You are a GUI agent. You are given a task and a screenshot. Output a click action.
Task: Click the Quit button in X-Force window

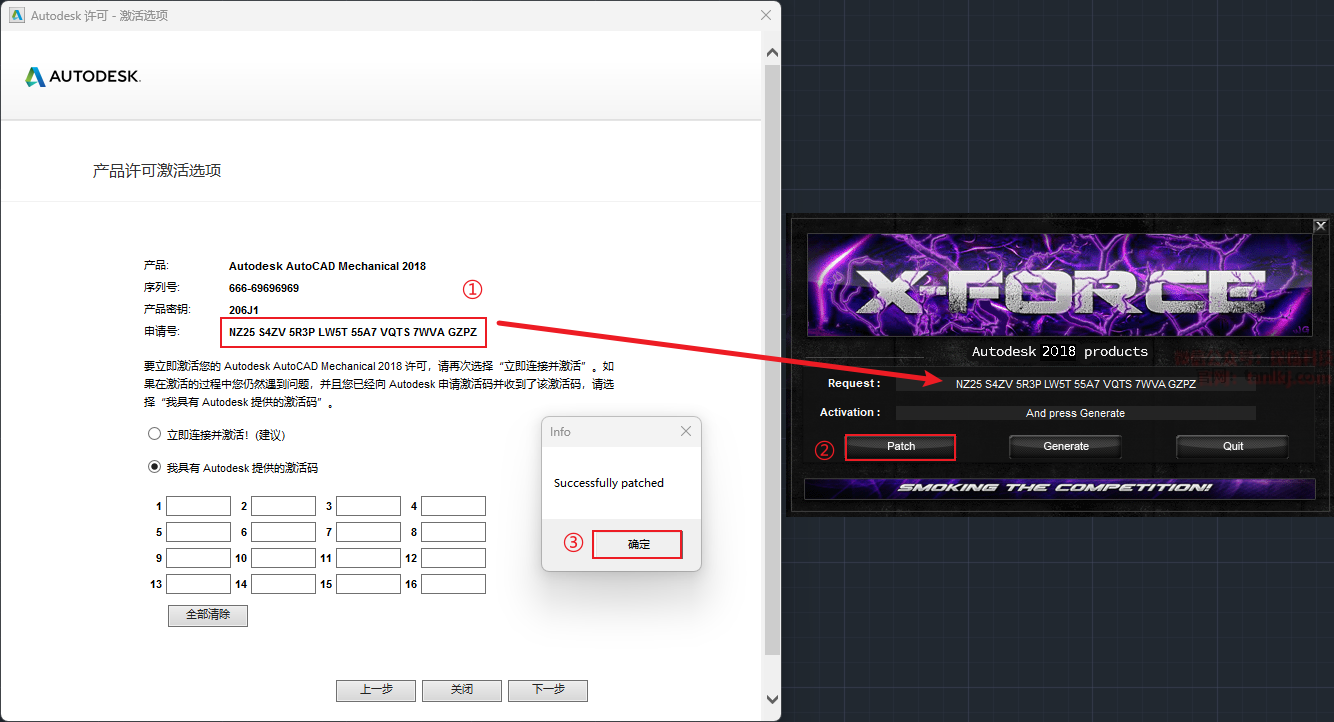click(x=1233, y=446)
